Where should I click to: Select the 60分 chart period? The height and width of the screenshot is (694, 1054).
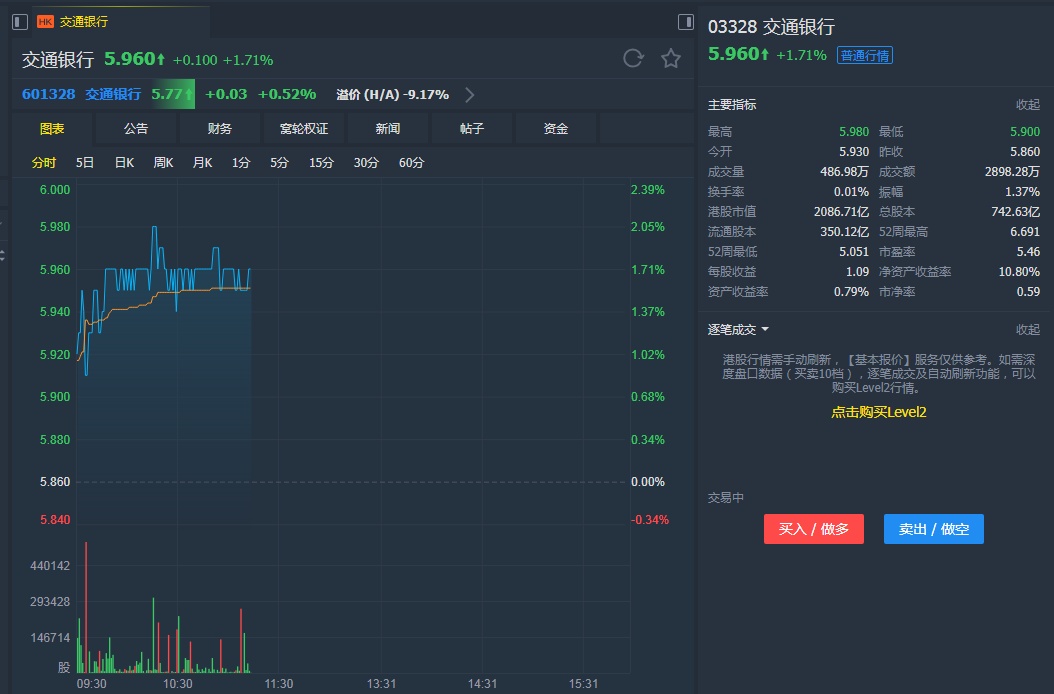(x=411, y=163)
